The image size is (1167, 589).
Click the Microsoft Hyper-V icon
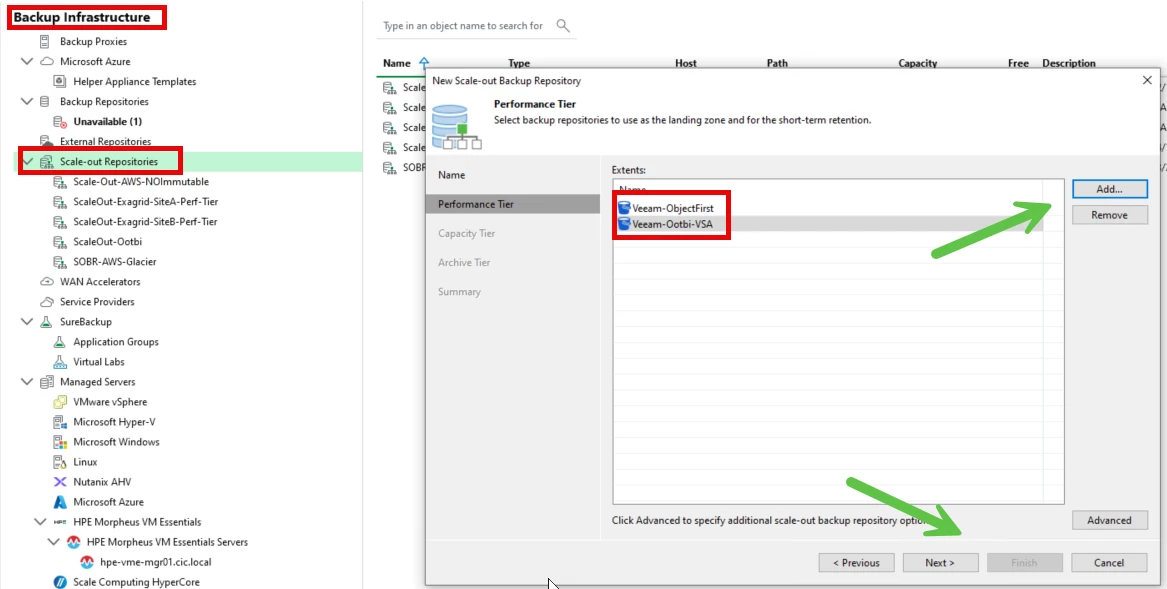[60, 422]
